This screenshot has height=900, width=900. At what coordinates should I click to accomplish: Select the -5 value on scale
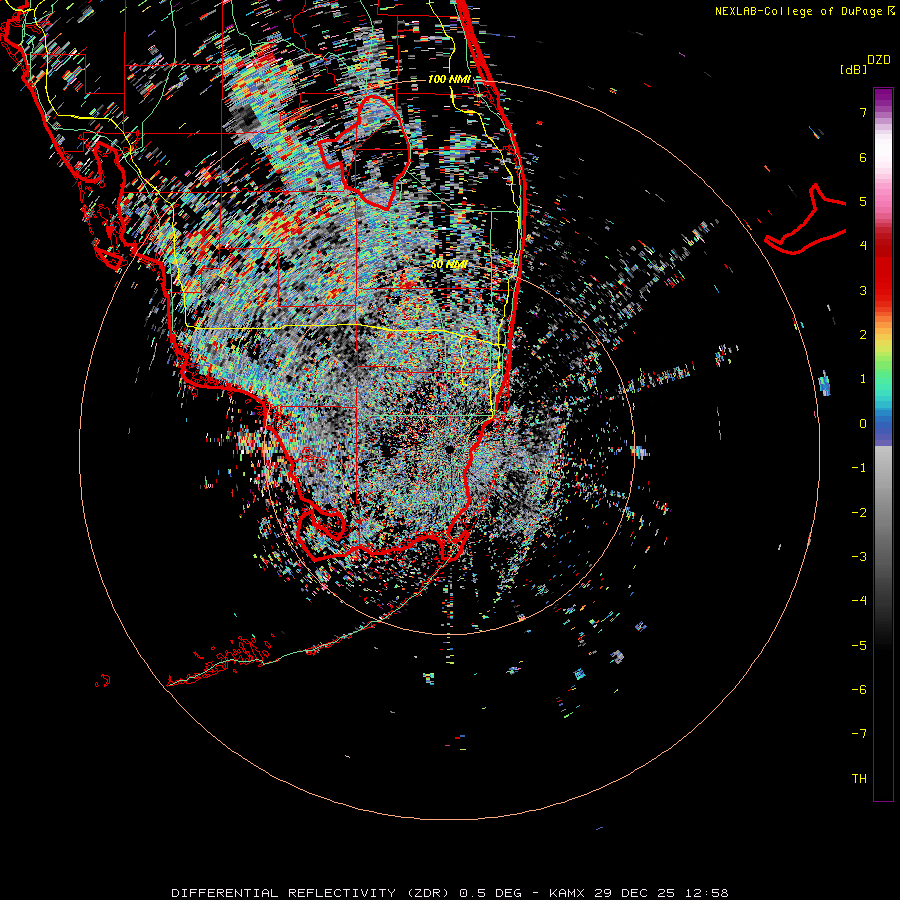(859, 646)
